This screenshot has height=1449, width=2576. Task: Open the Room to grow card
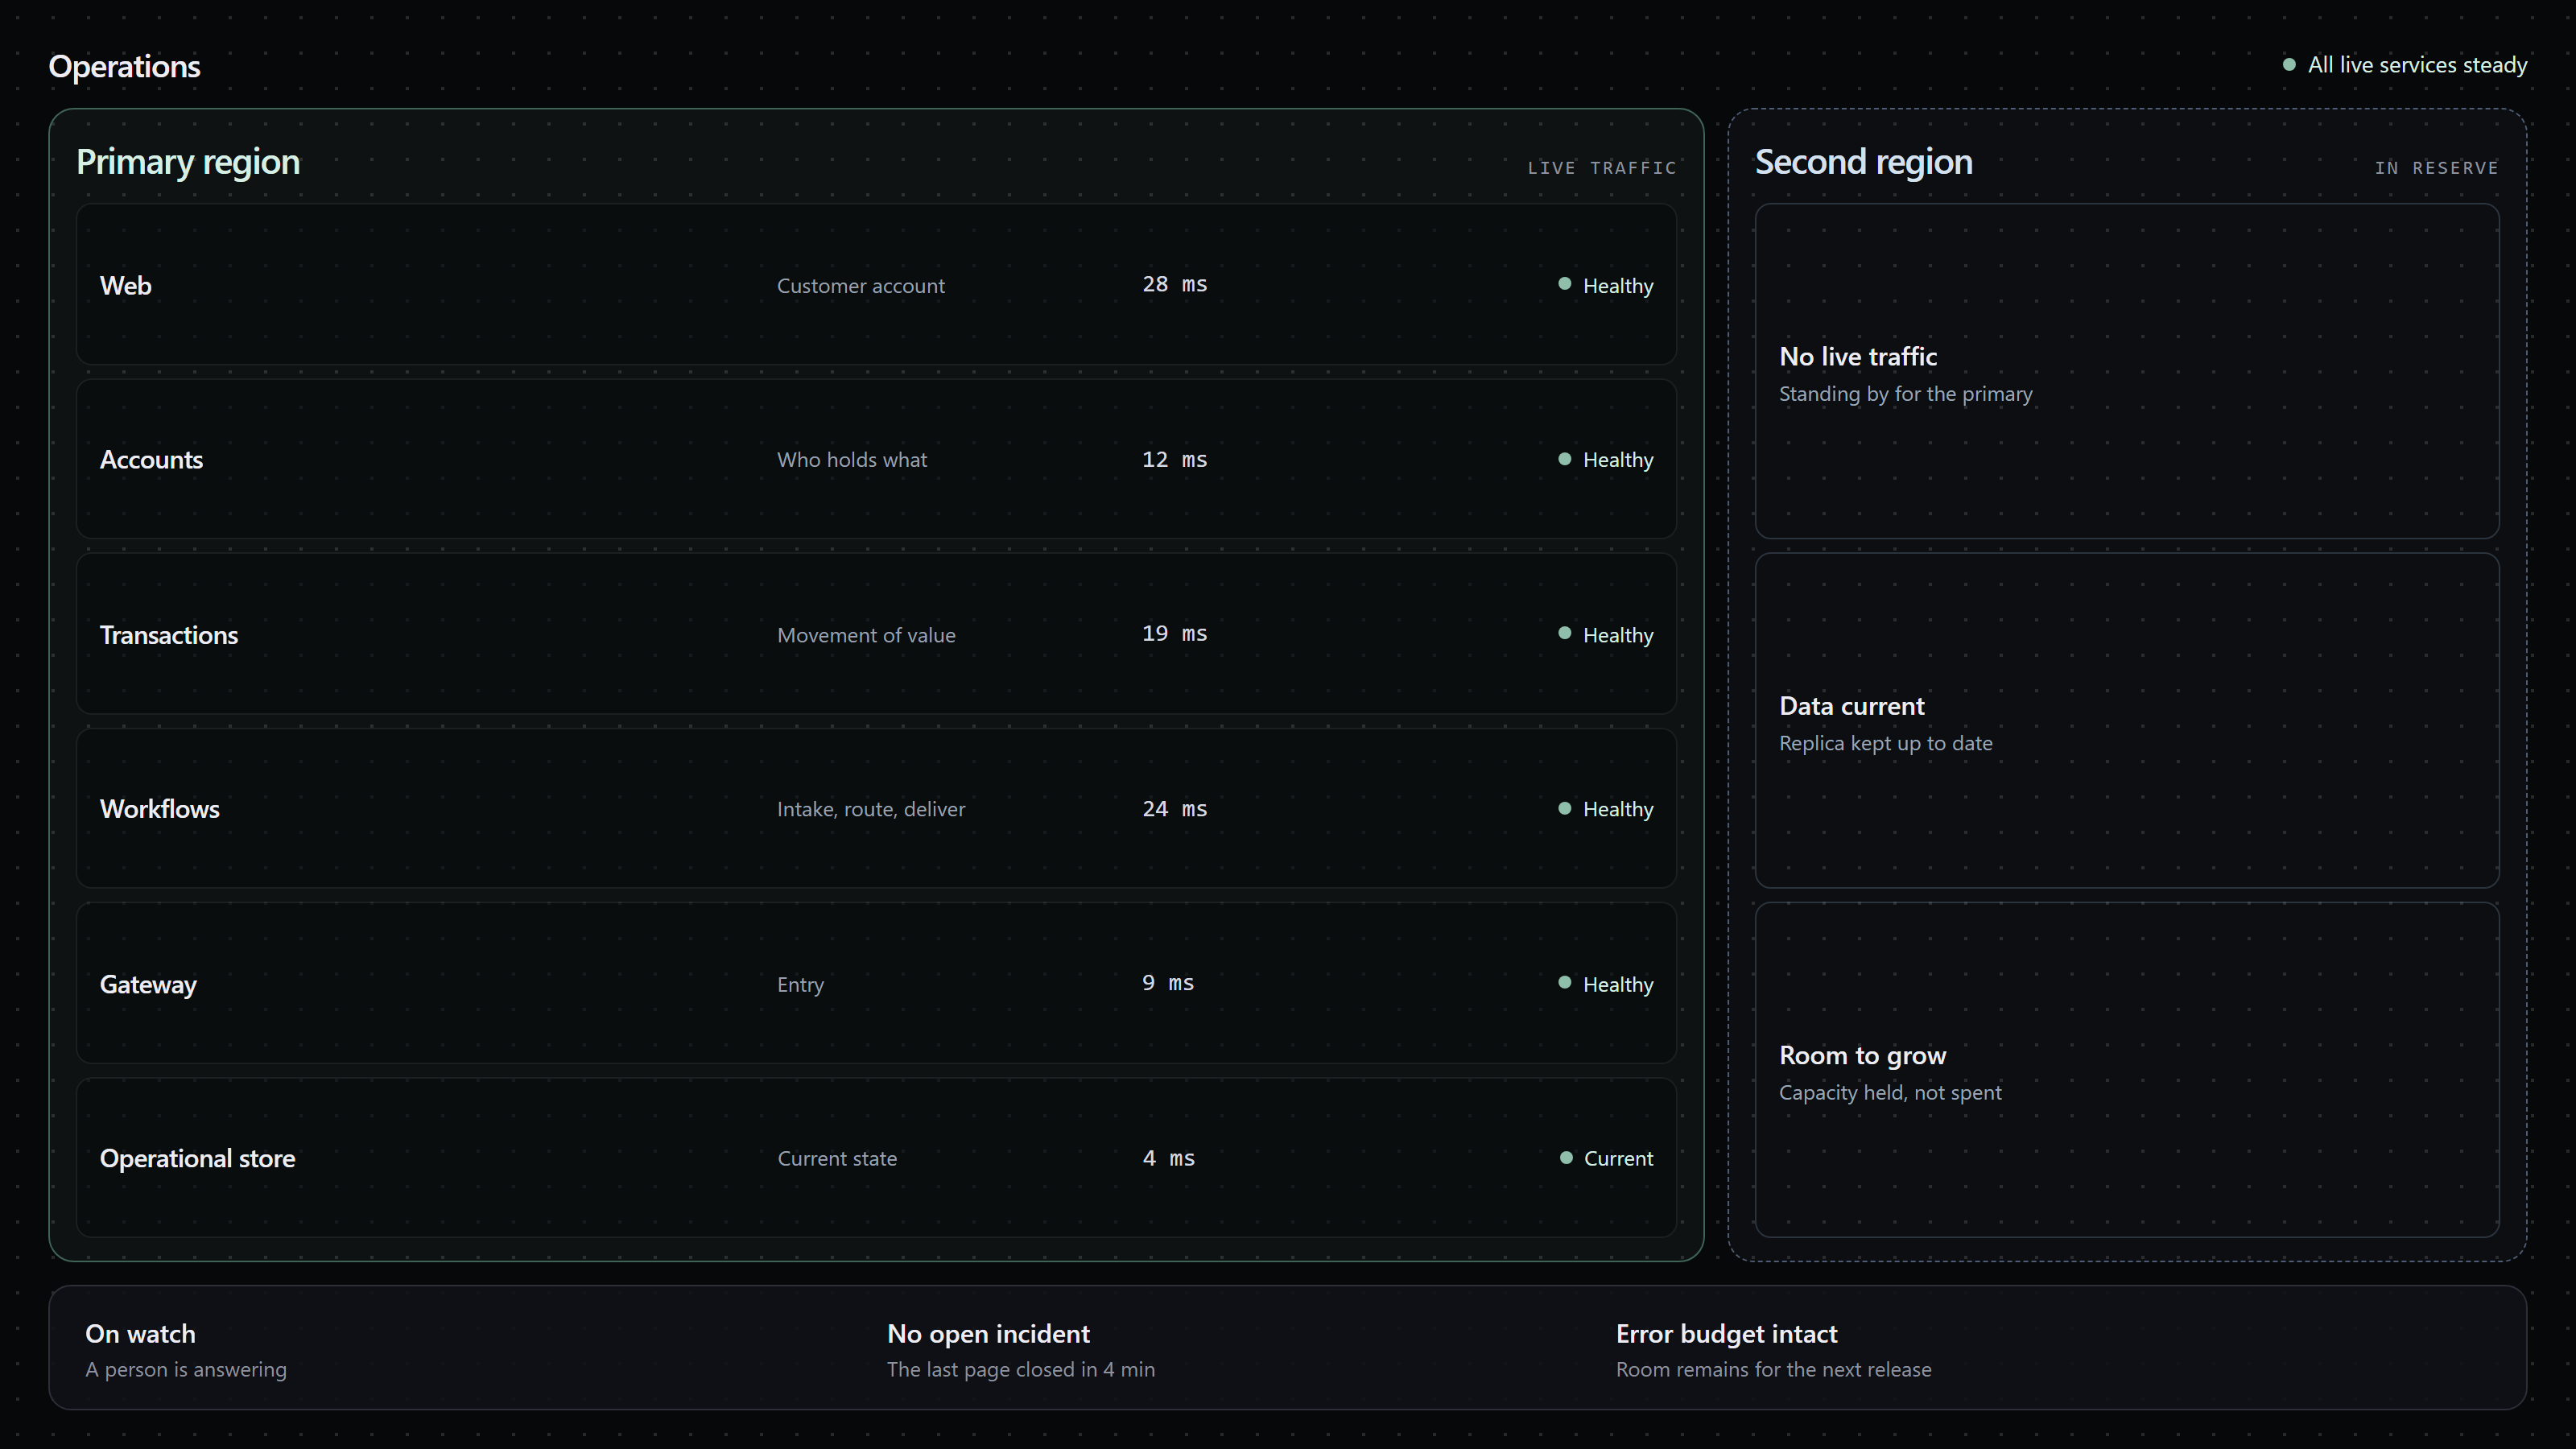pyautogui.click(x=2127, y=1070)
